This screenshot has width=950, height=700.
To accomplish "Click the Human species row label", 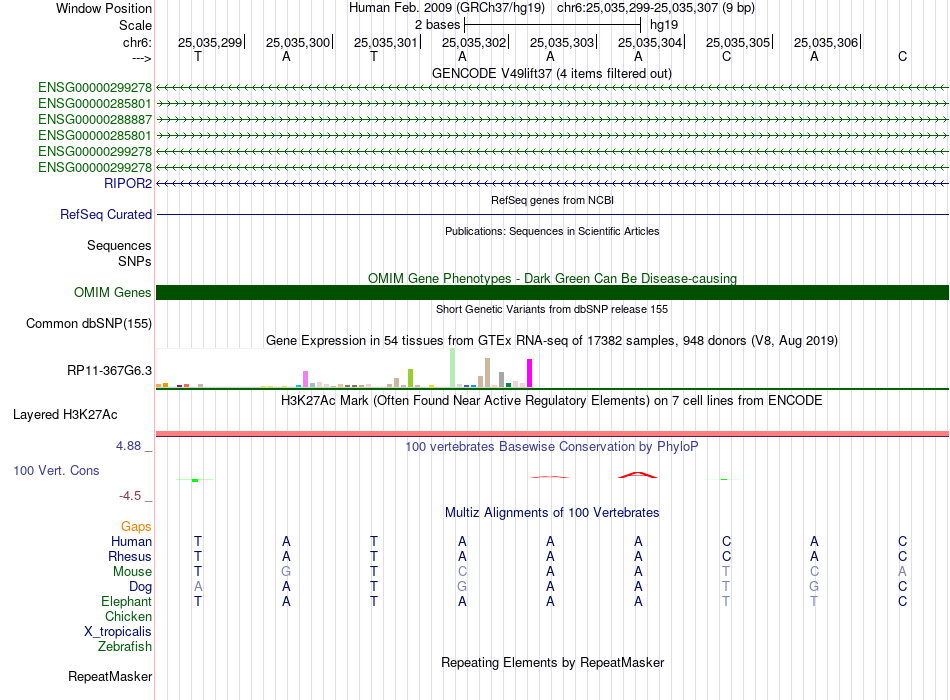I will tap(131, 542).
